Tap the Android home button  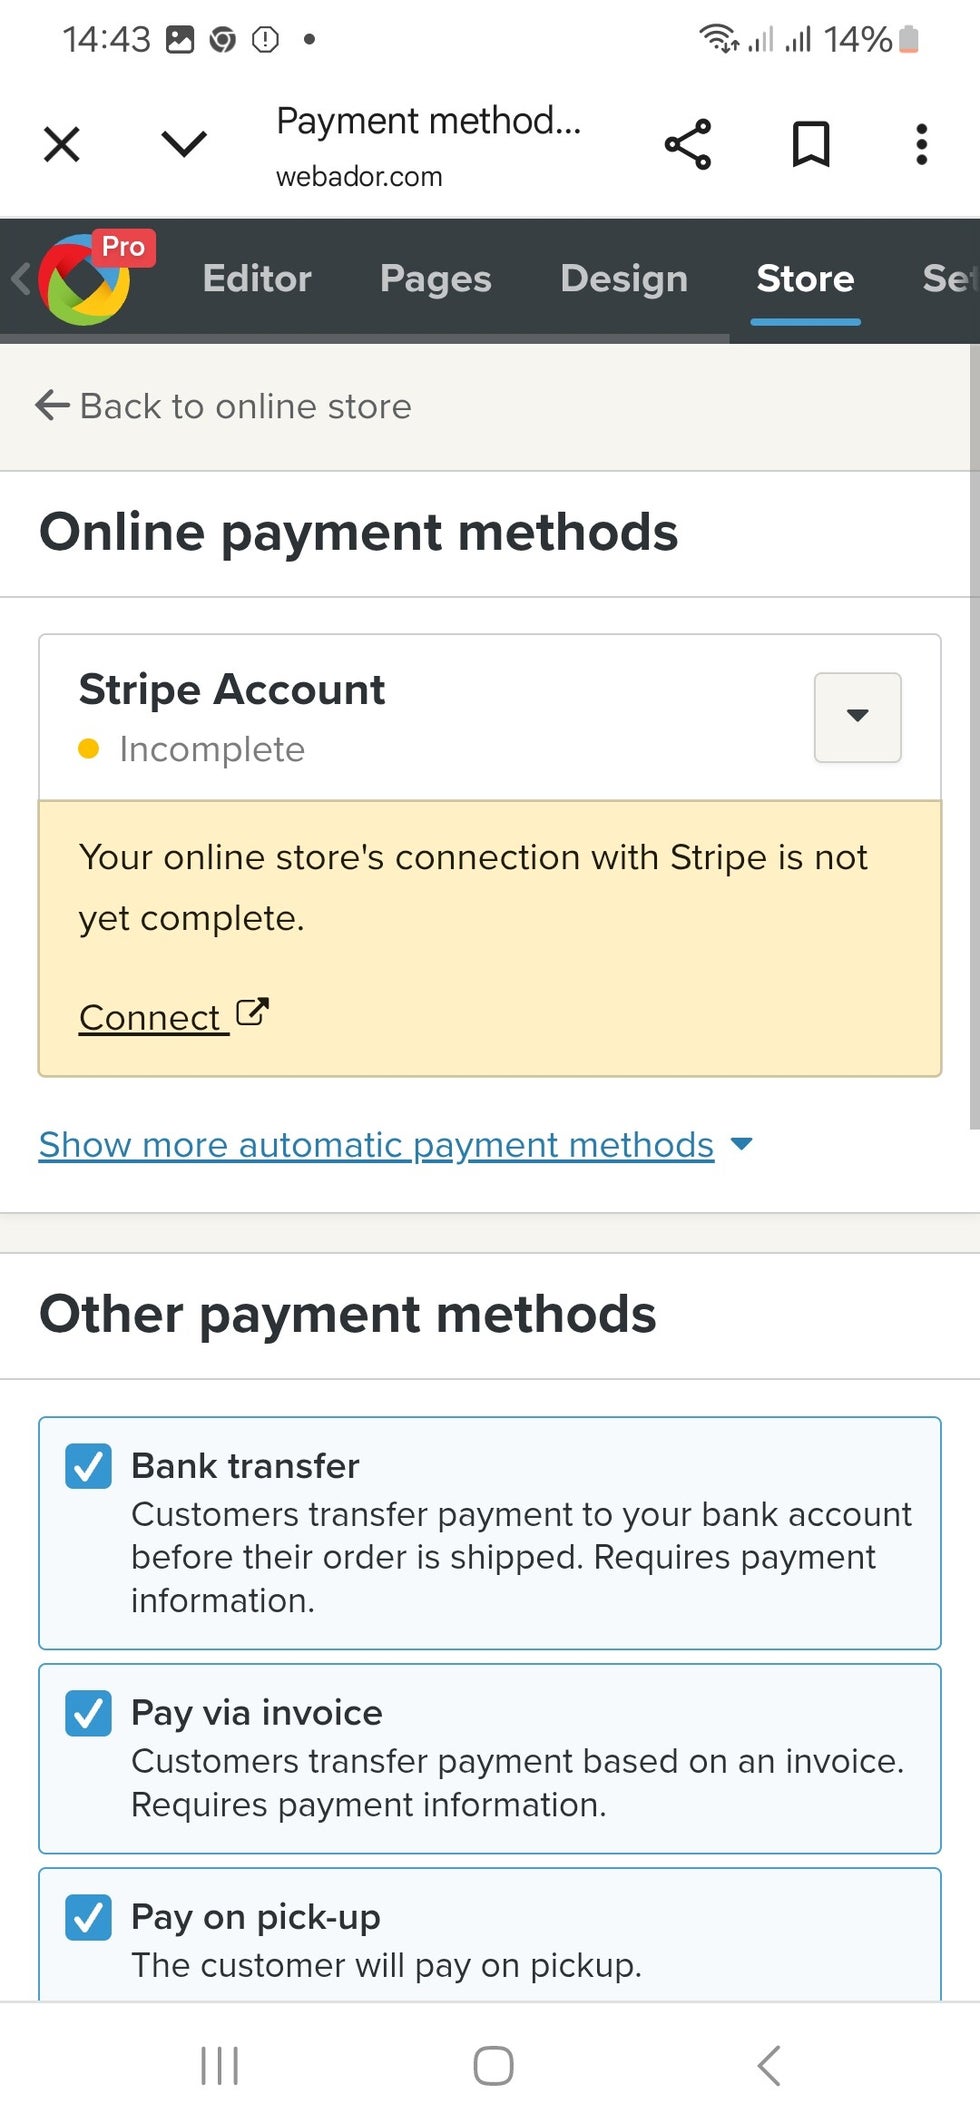(493, 2065)
